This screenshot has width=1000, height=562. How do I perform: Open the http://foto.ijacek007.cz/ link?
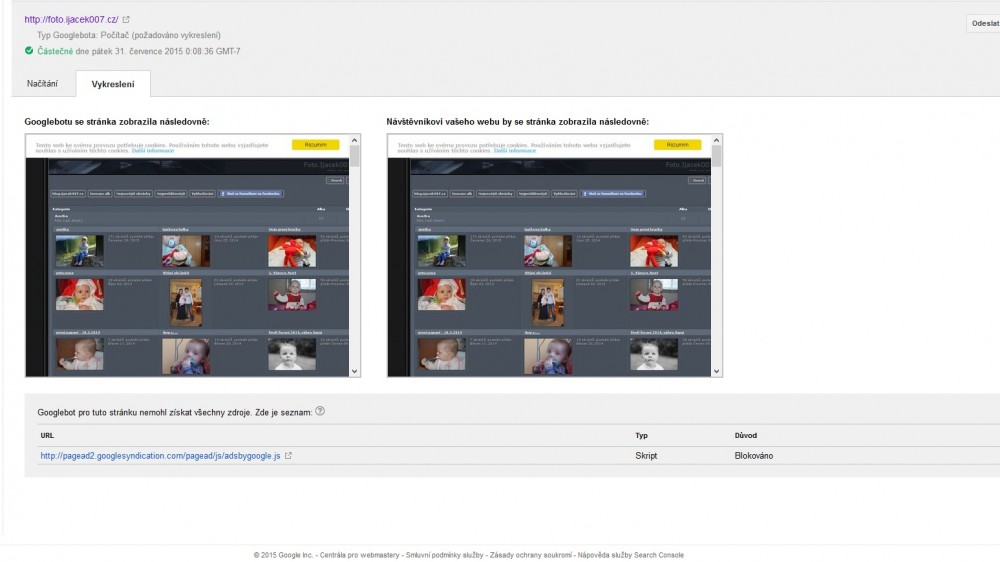pyautogui.click(x=71, y=20)
